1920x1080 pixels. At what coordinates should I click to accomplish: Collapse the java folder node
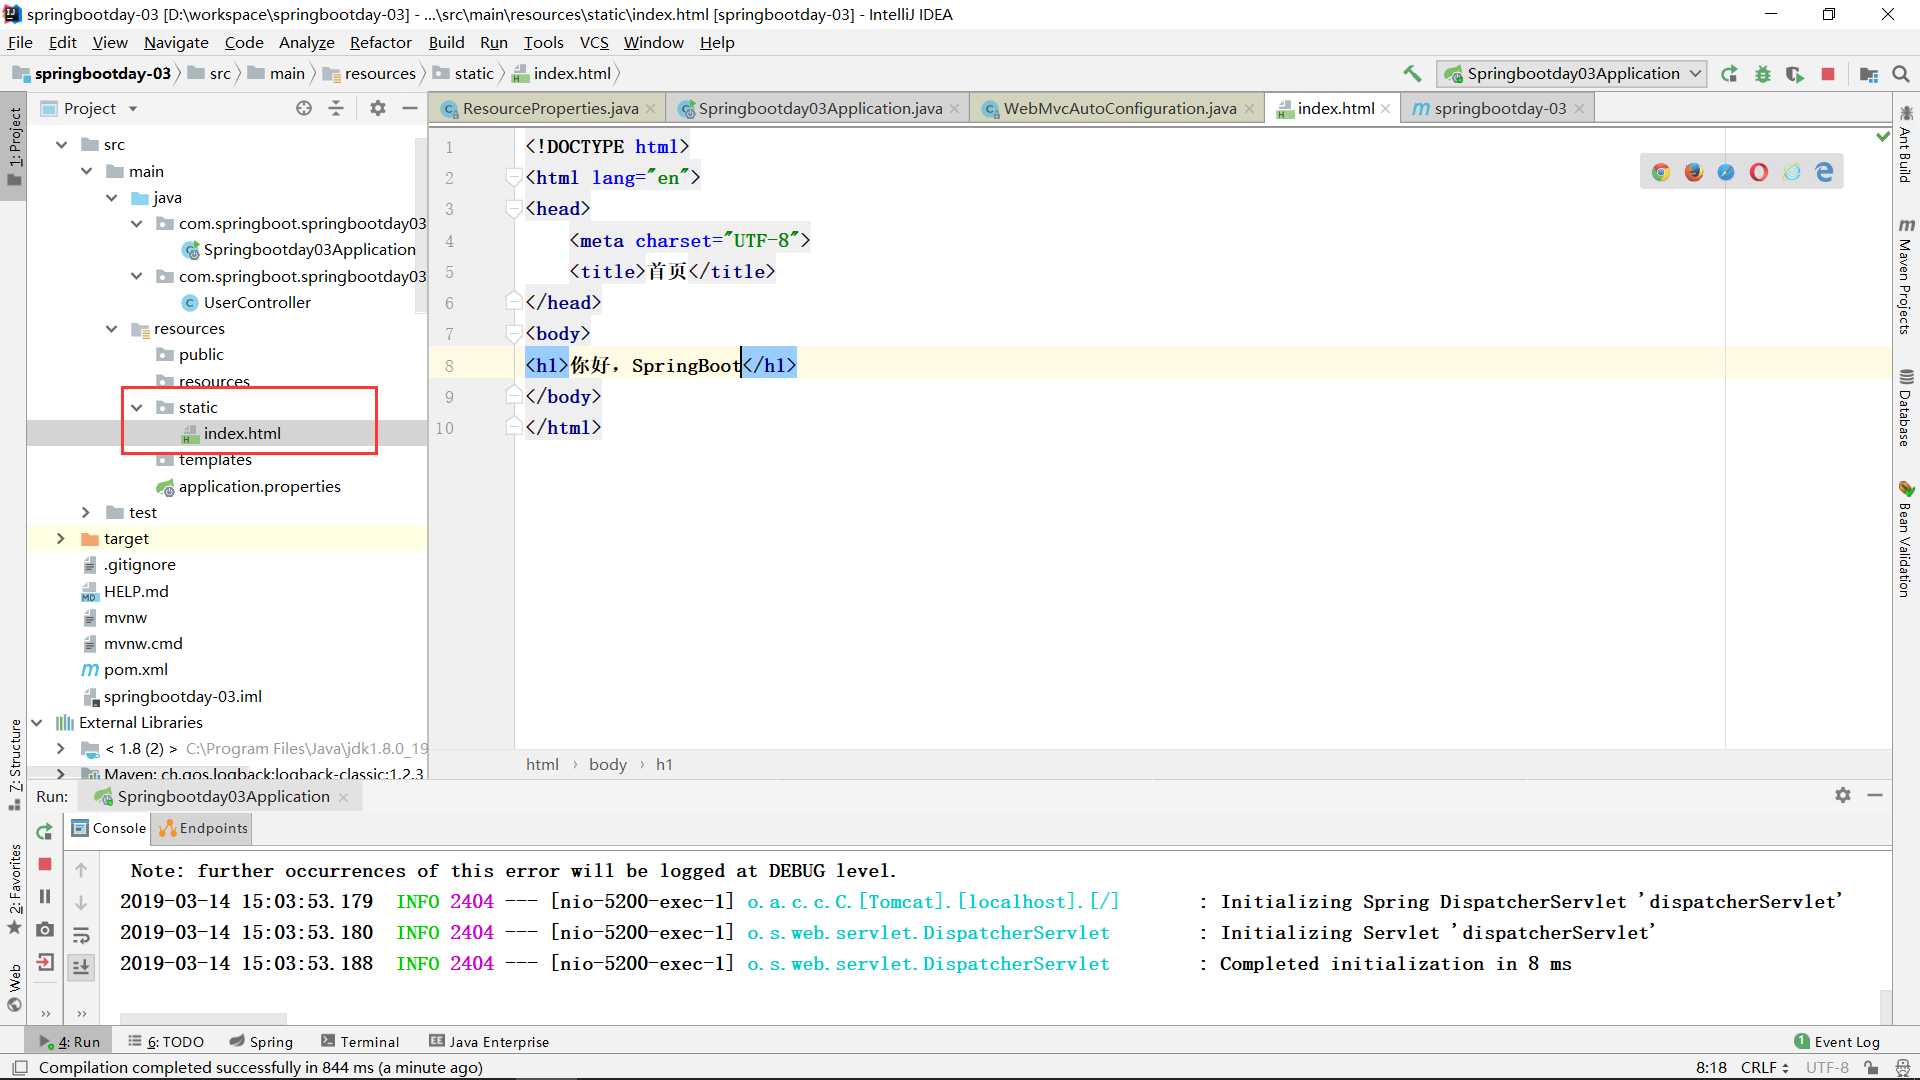coord(112,197)
